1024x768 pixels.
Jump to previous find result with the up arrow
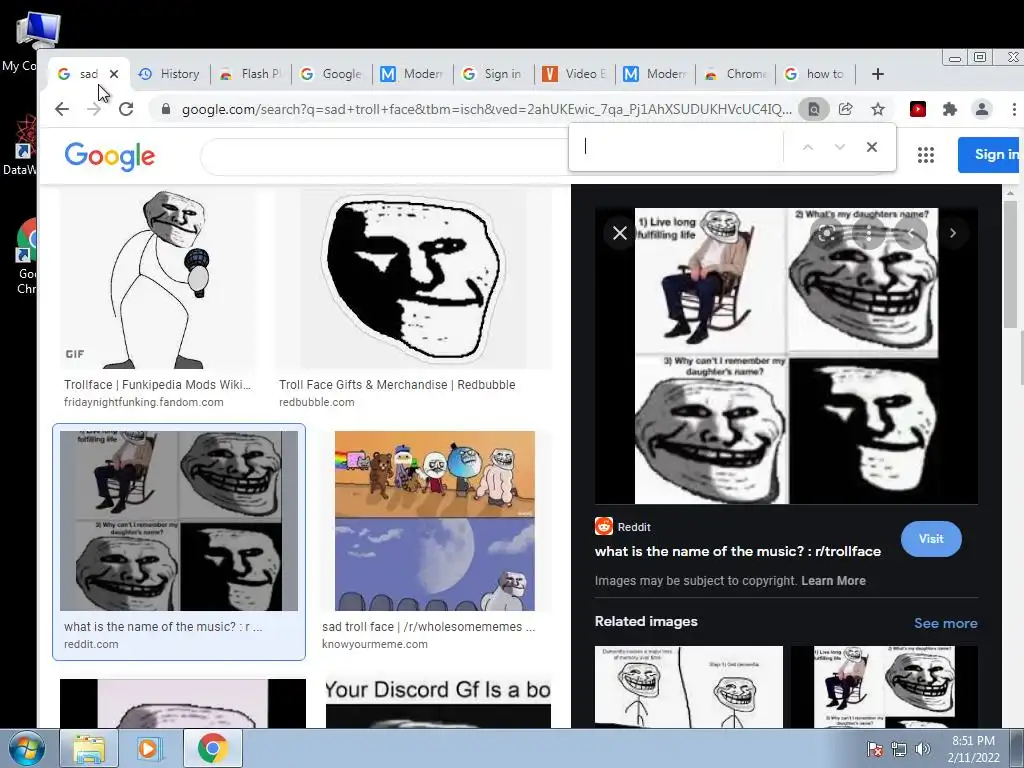tap(808, 147)
